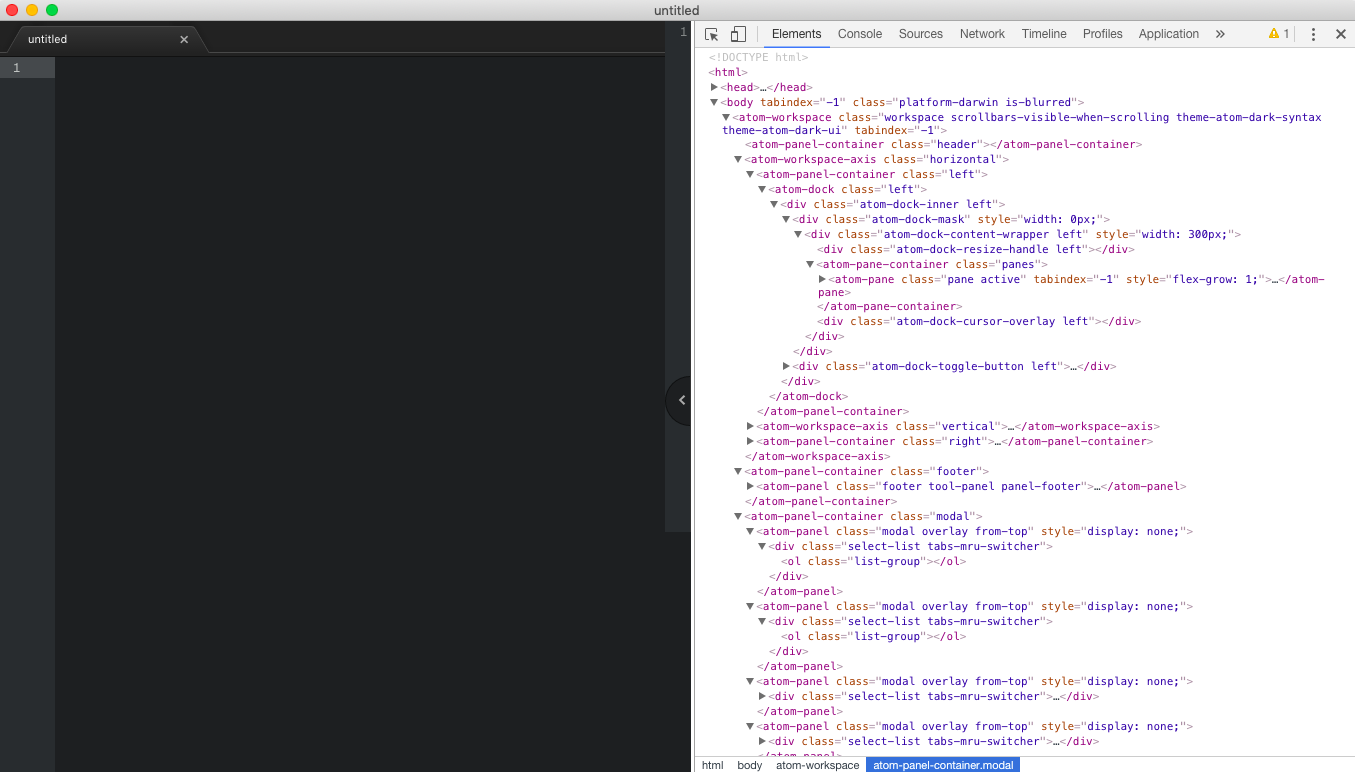
Task: Select html in the breadcrumb bar
Action: click(x=712, y=765)
